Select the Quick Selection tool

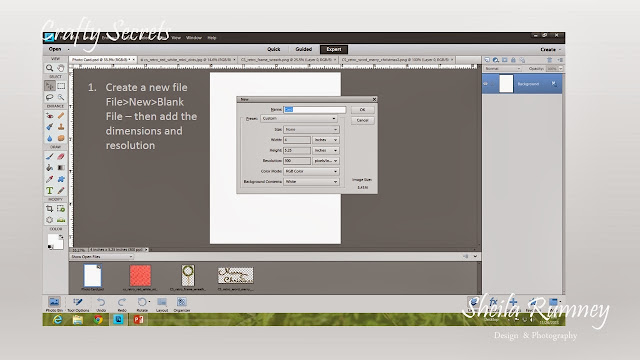coord(61,97)
